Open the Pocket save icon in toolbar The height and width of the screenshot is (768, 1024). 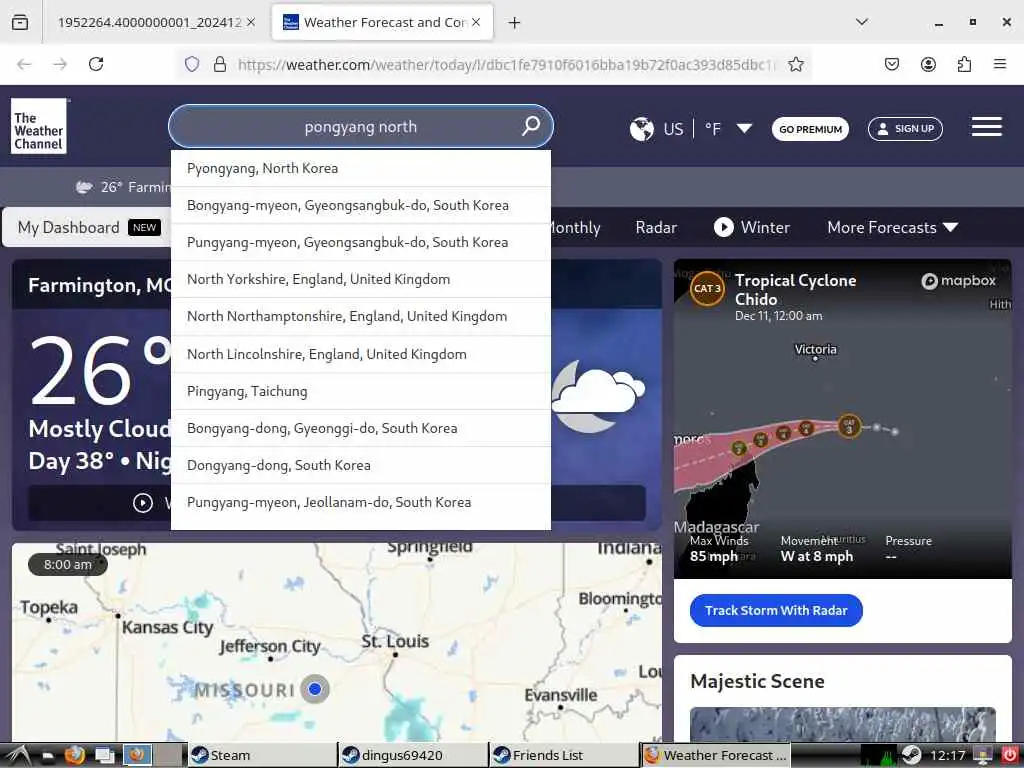pos(891,64)
